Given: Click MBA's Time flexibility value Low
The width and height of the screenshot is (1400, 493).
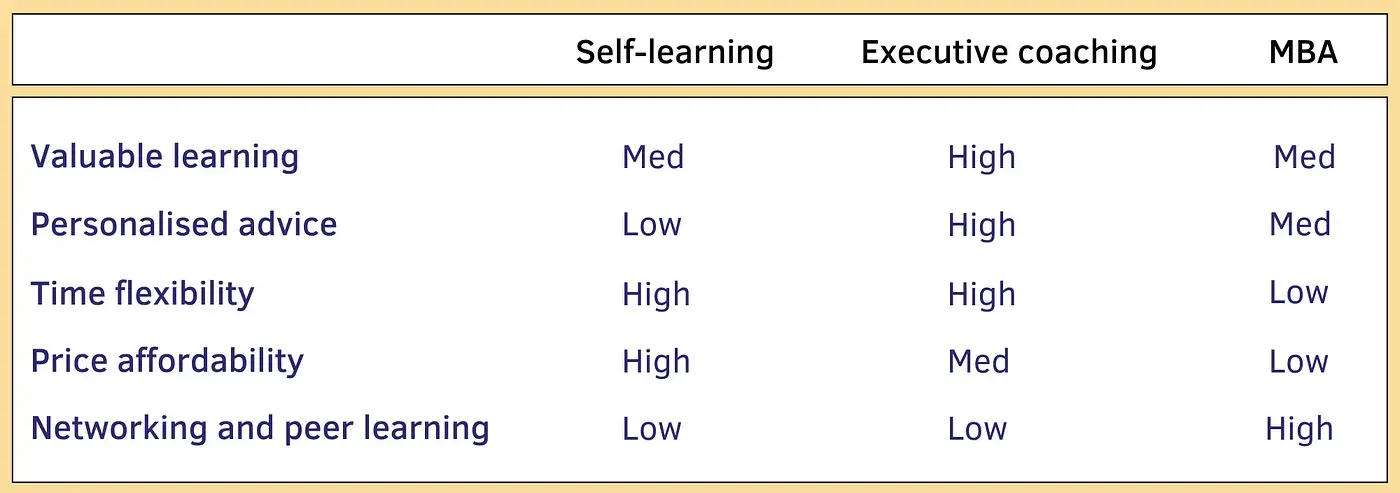Looking at the screenshot, I should tap(1299, 293).
